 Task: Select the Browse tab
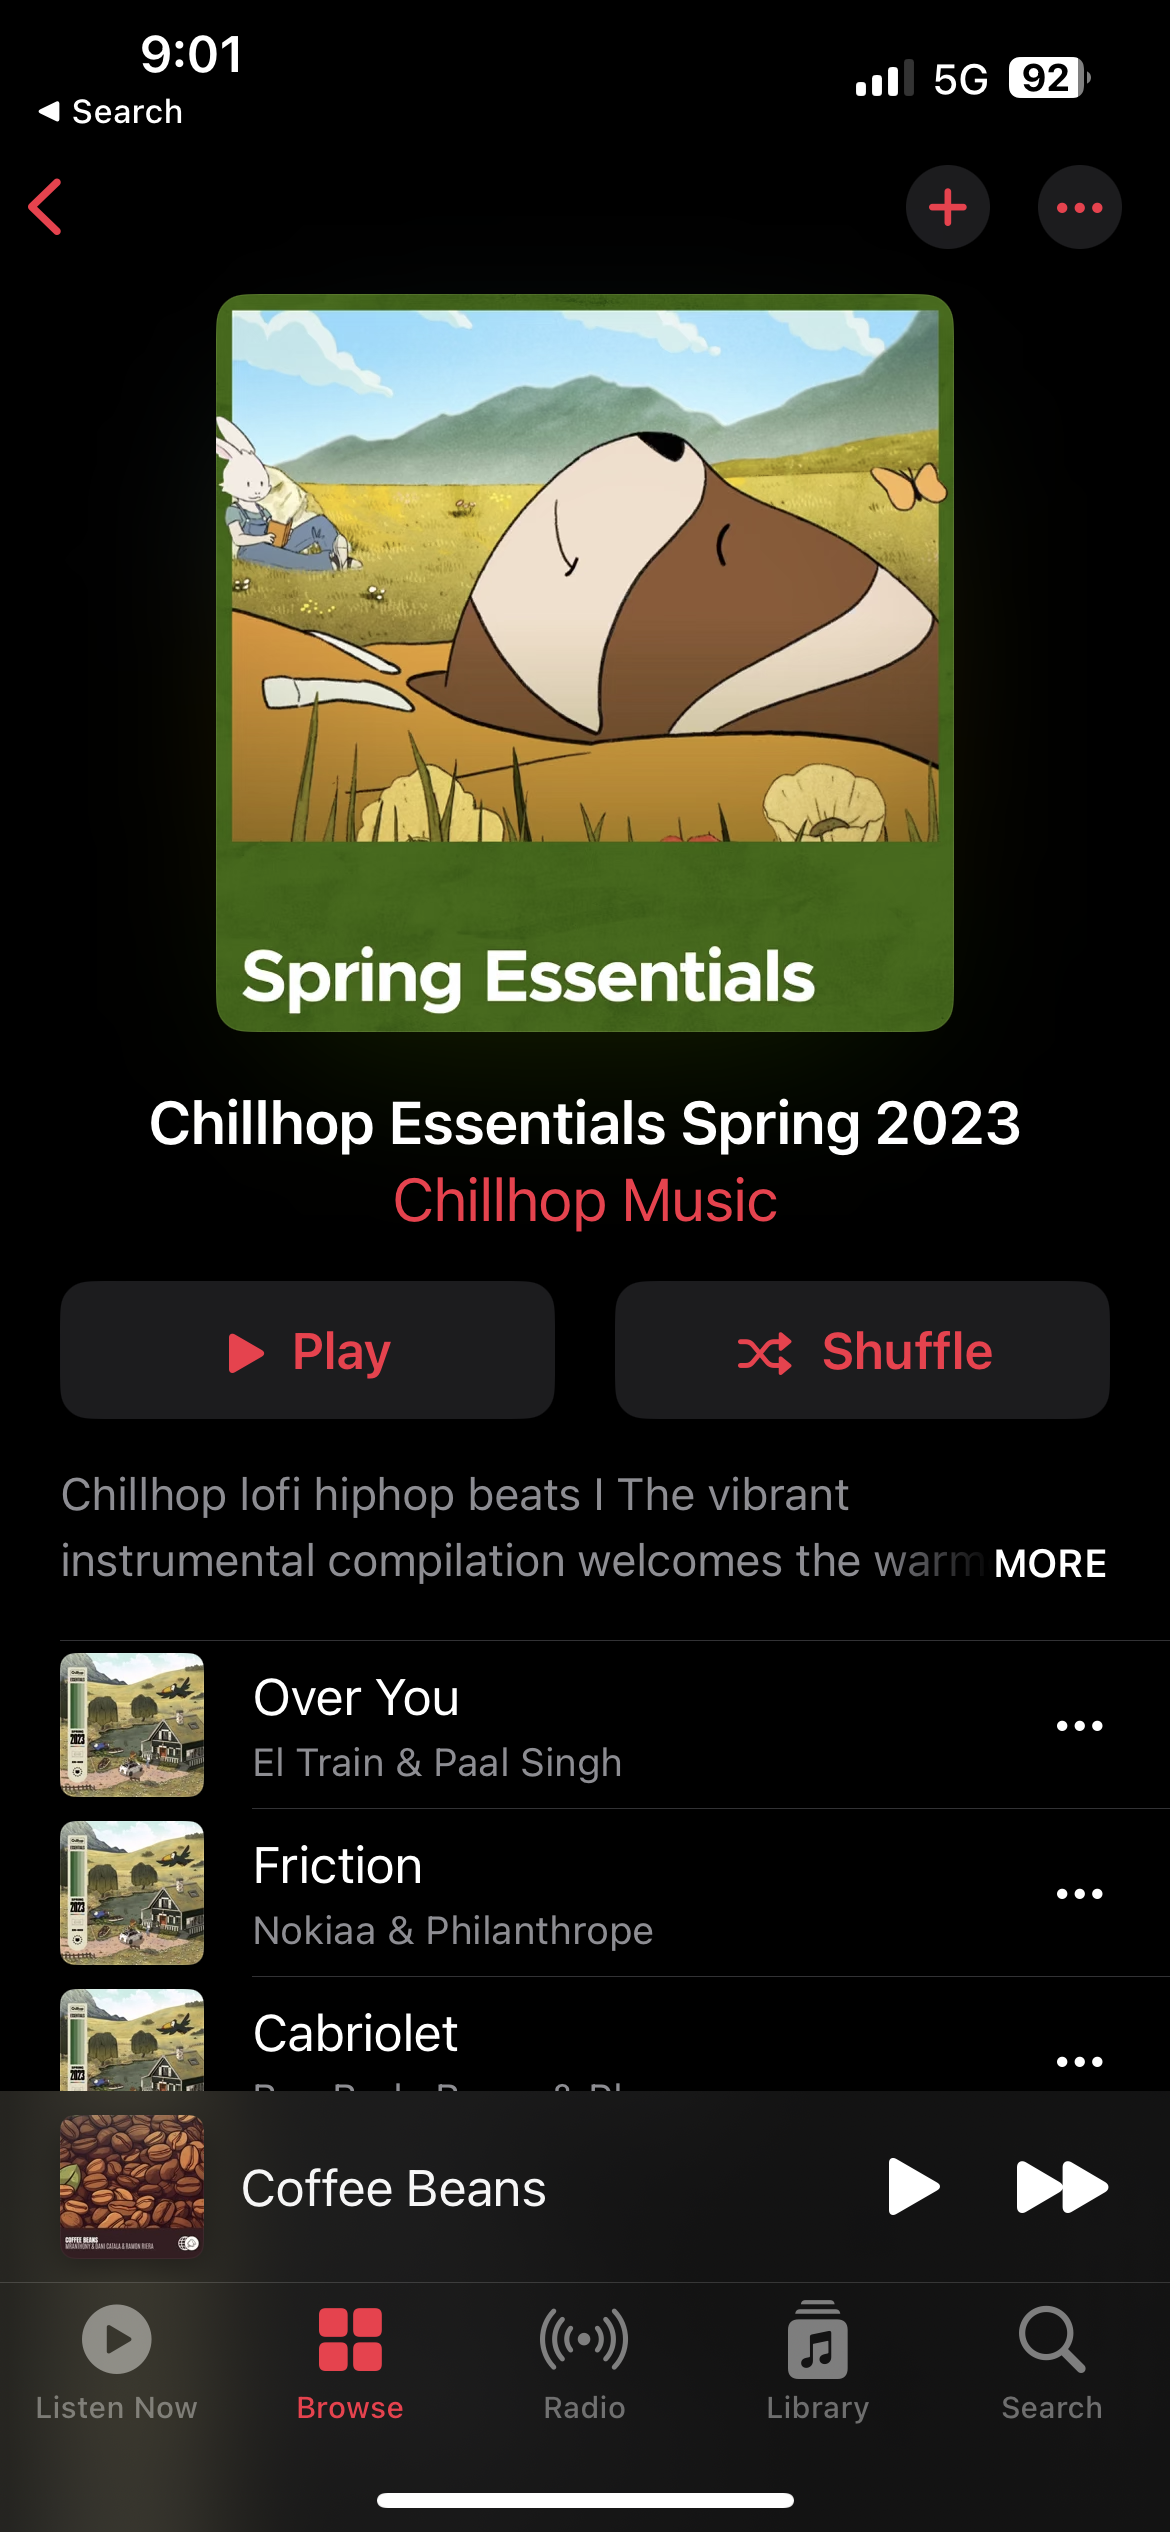tap(350, 2364)
